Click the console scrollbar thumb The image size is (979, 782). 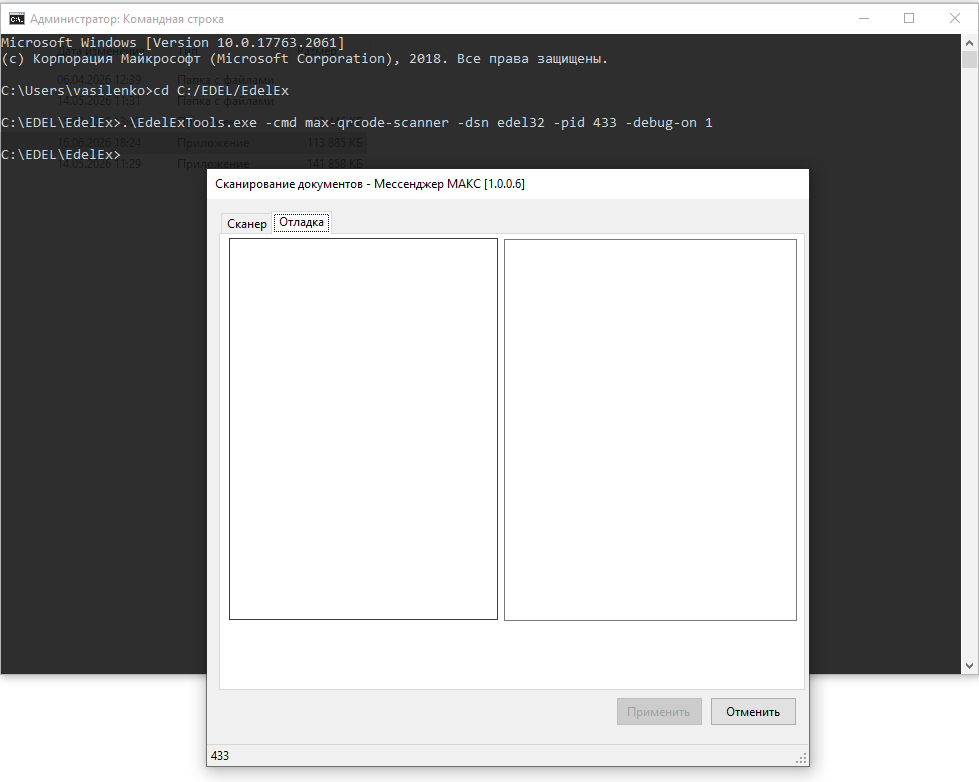pyautogui.click(x=969, y=59)
